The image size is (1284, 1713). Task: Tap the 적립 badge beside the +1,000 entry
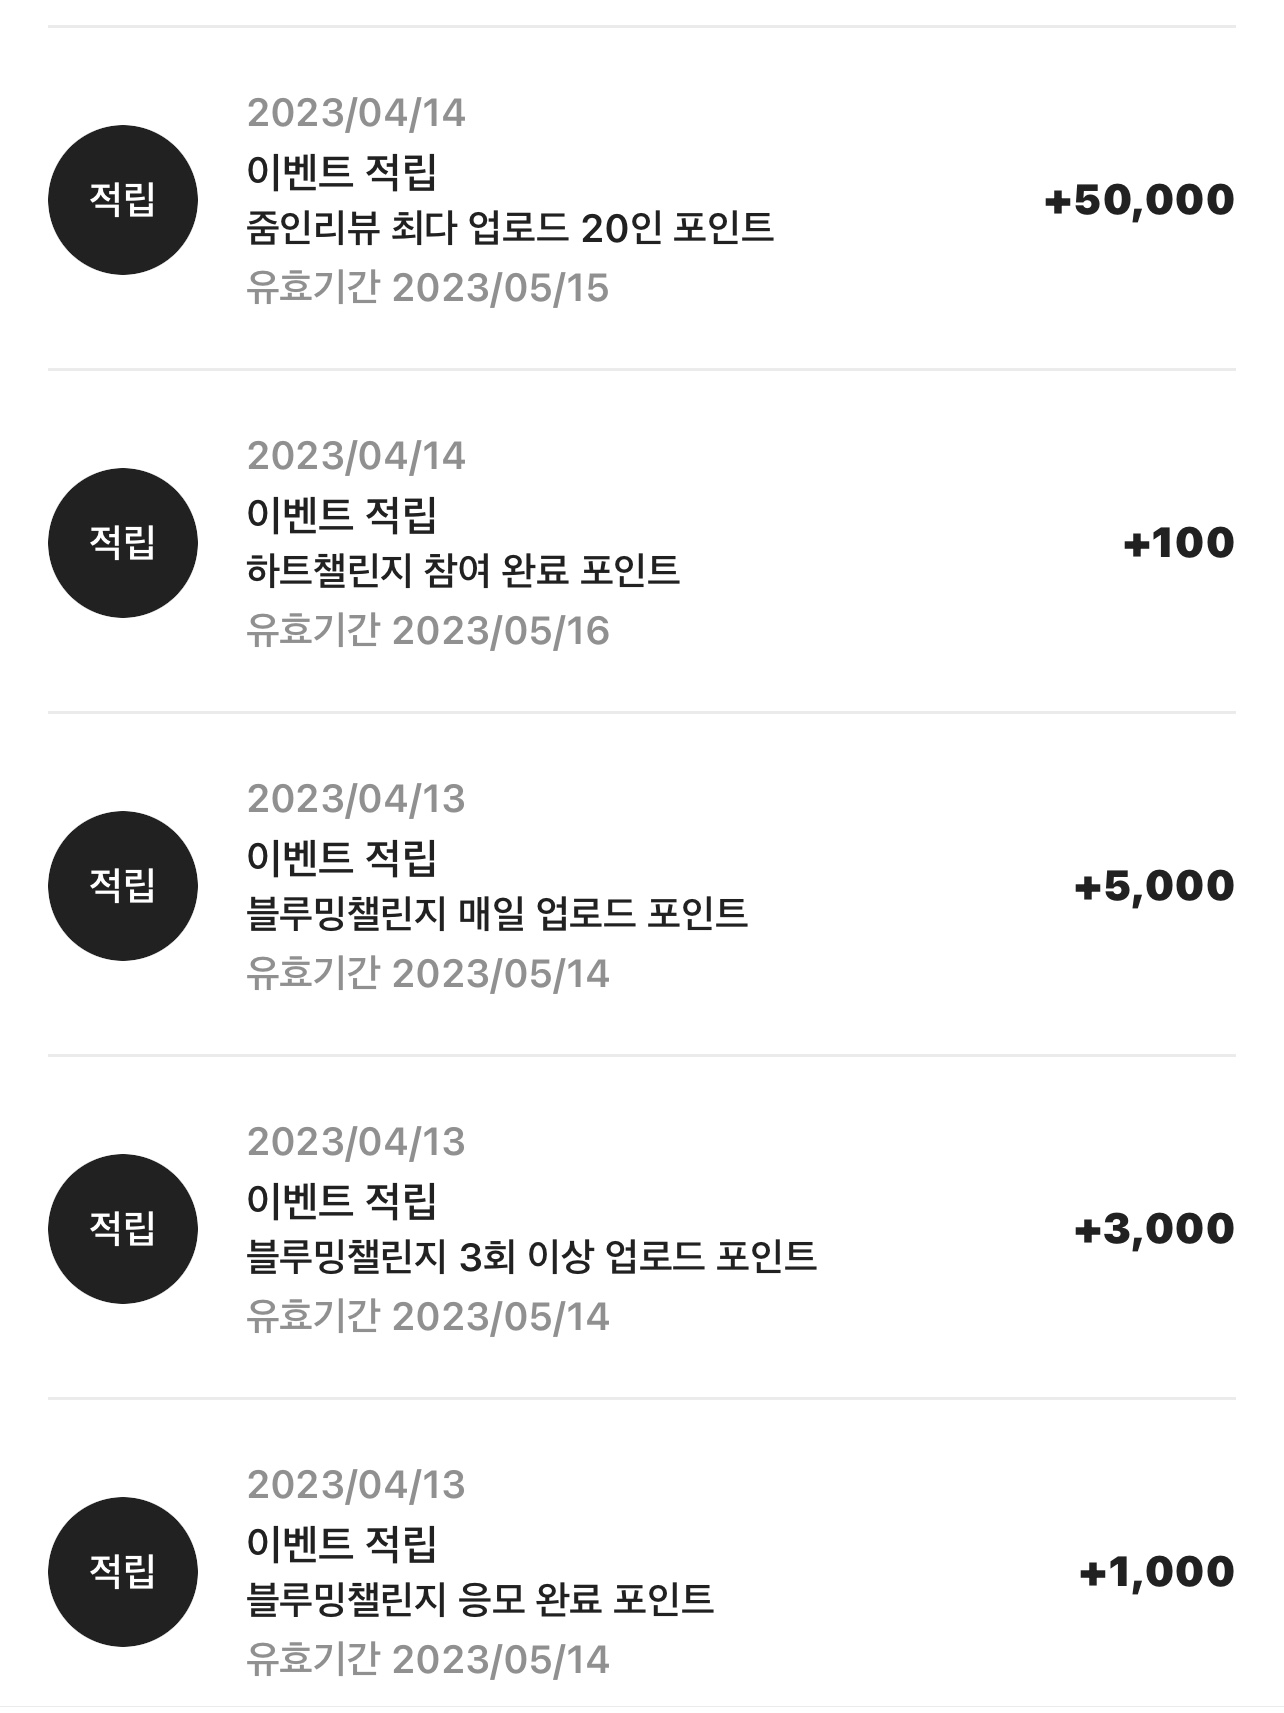click(x=123, y=1572)
